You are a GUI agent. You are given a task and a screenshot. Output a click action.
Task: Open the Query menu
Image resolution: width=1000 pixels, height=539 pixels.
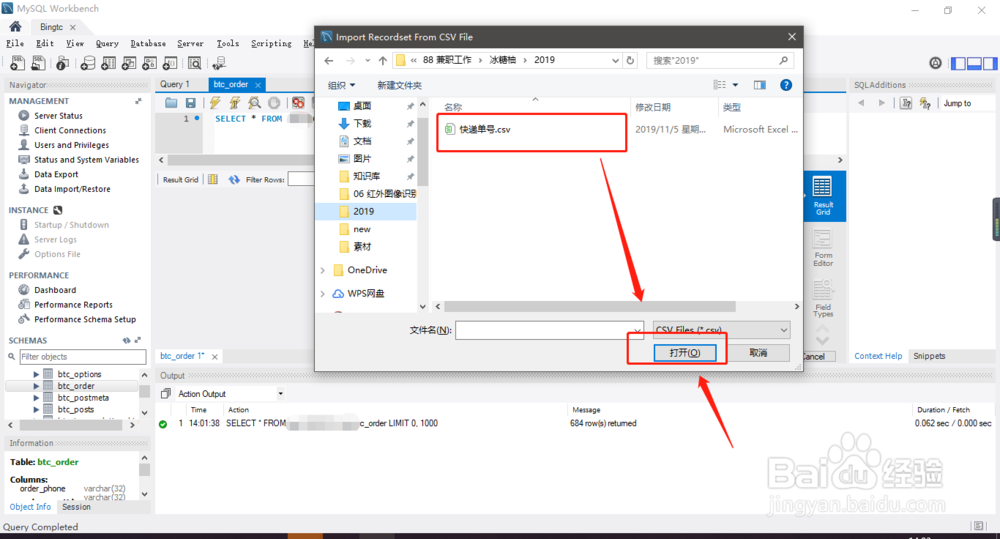click(x=107, y=43)
